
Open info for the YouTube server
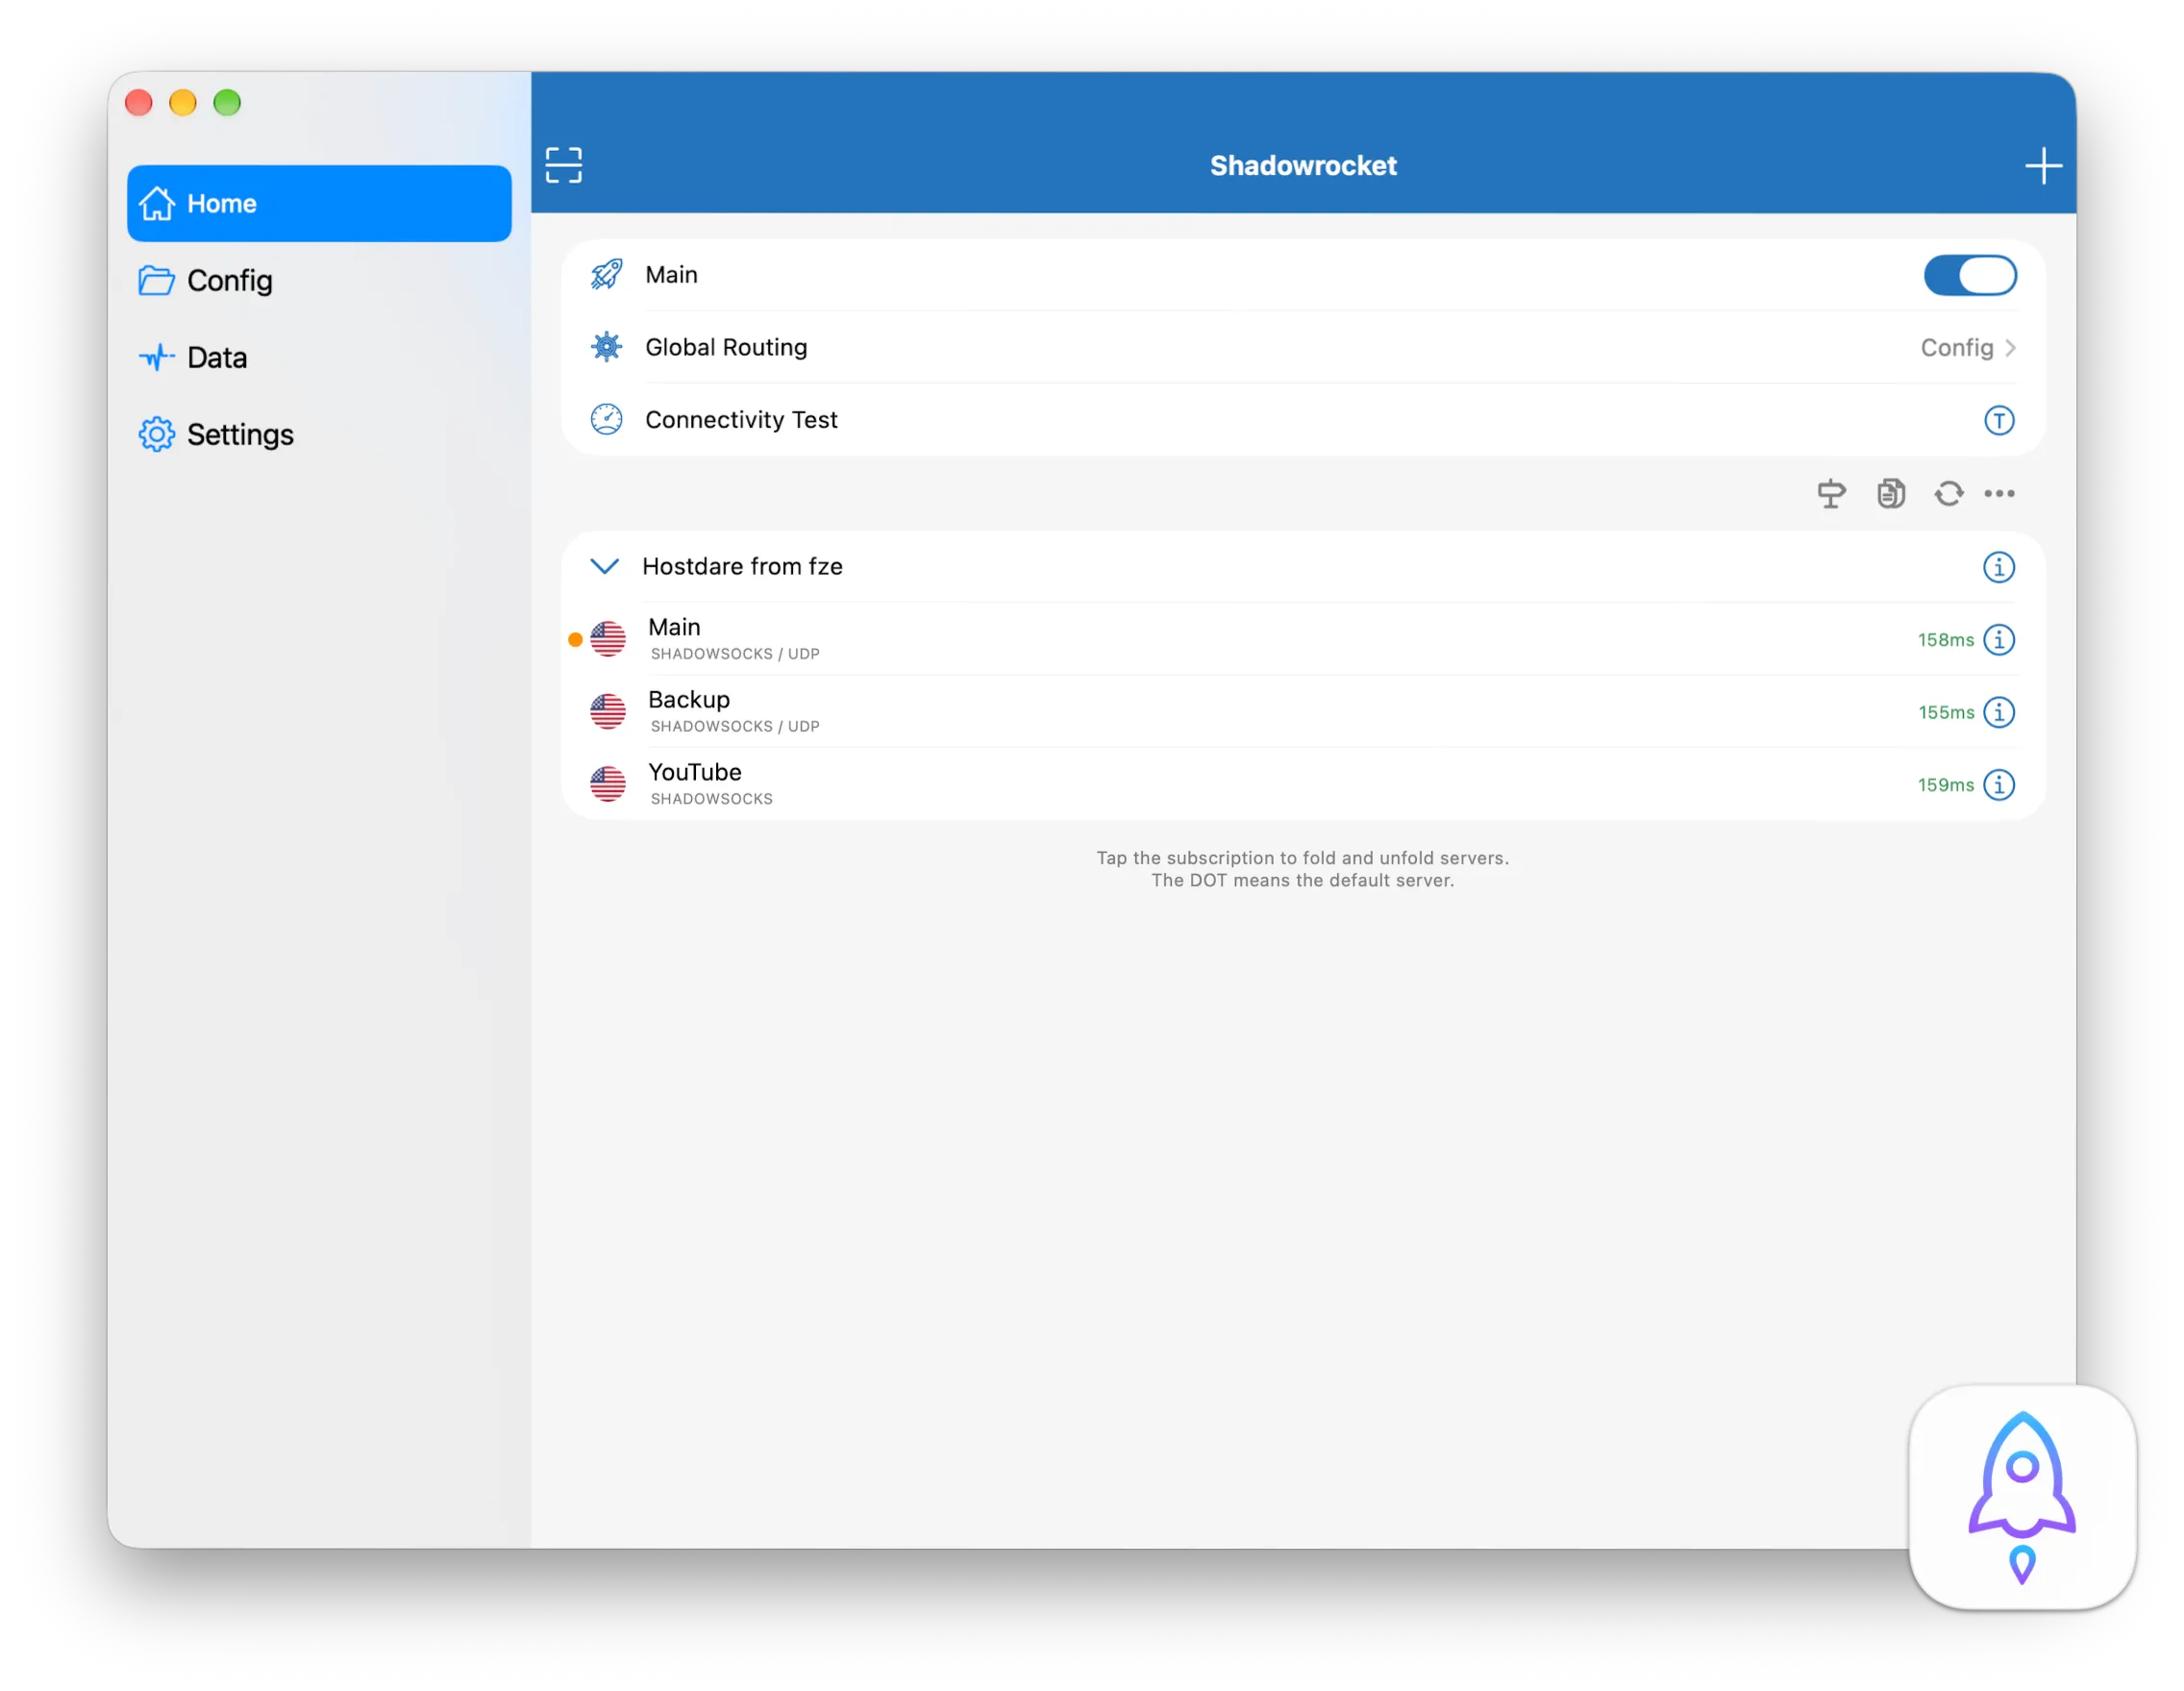tap(1998, 785)
